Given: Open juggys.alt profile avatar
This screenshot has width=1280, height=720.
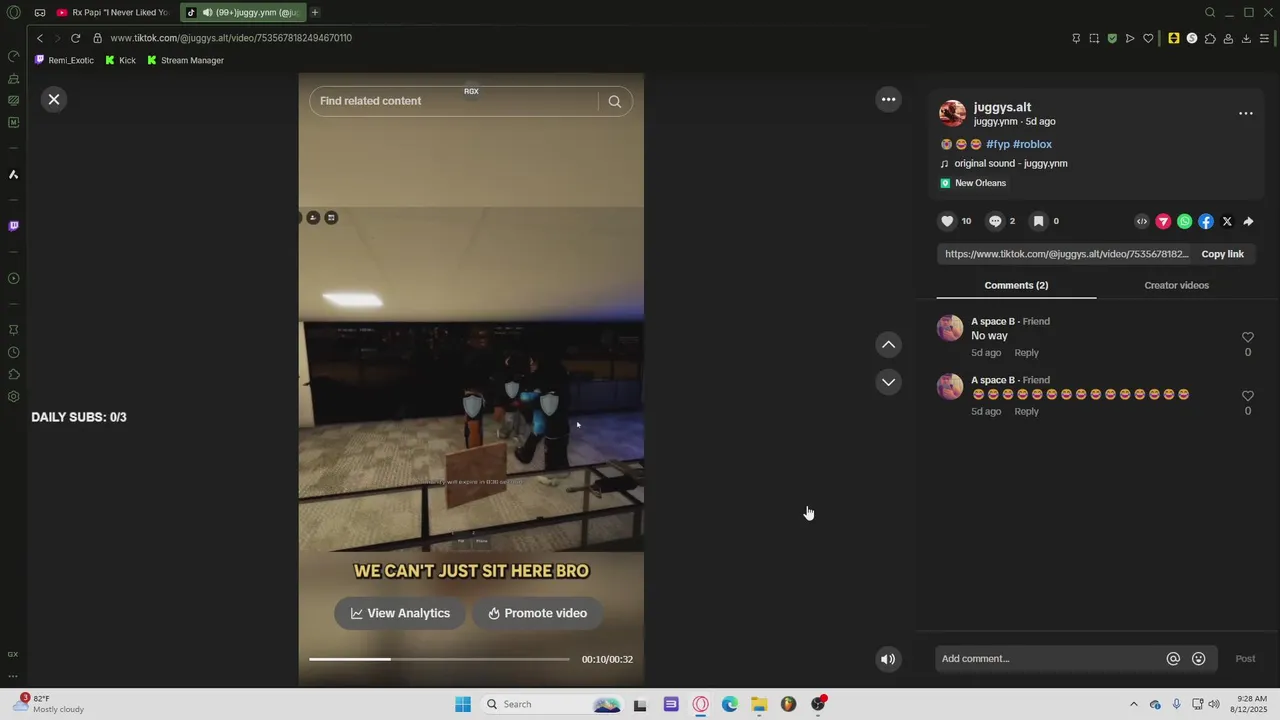Looking at the screenshot, I should pyautogui.click(x=952, y=113).
